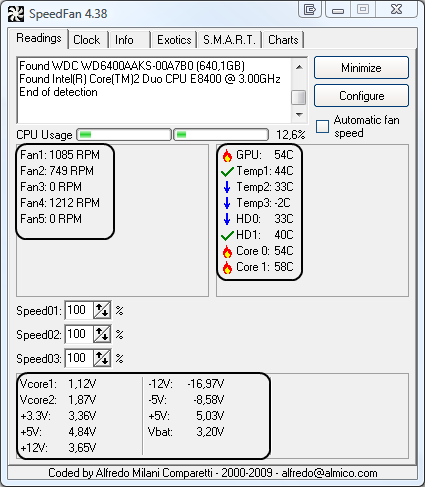Image resolution: width=425 pixels, height=487 pixels.
Task: Click the Temp2 blue down-arrow icon
Action: click(227, 187)
